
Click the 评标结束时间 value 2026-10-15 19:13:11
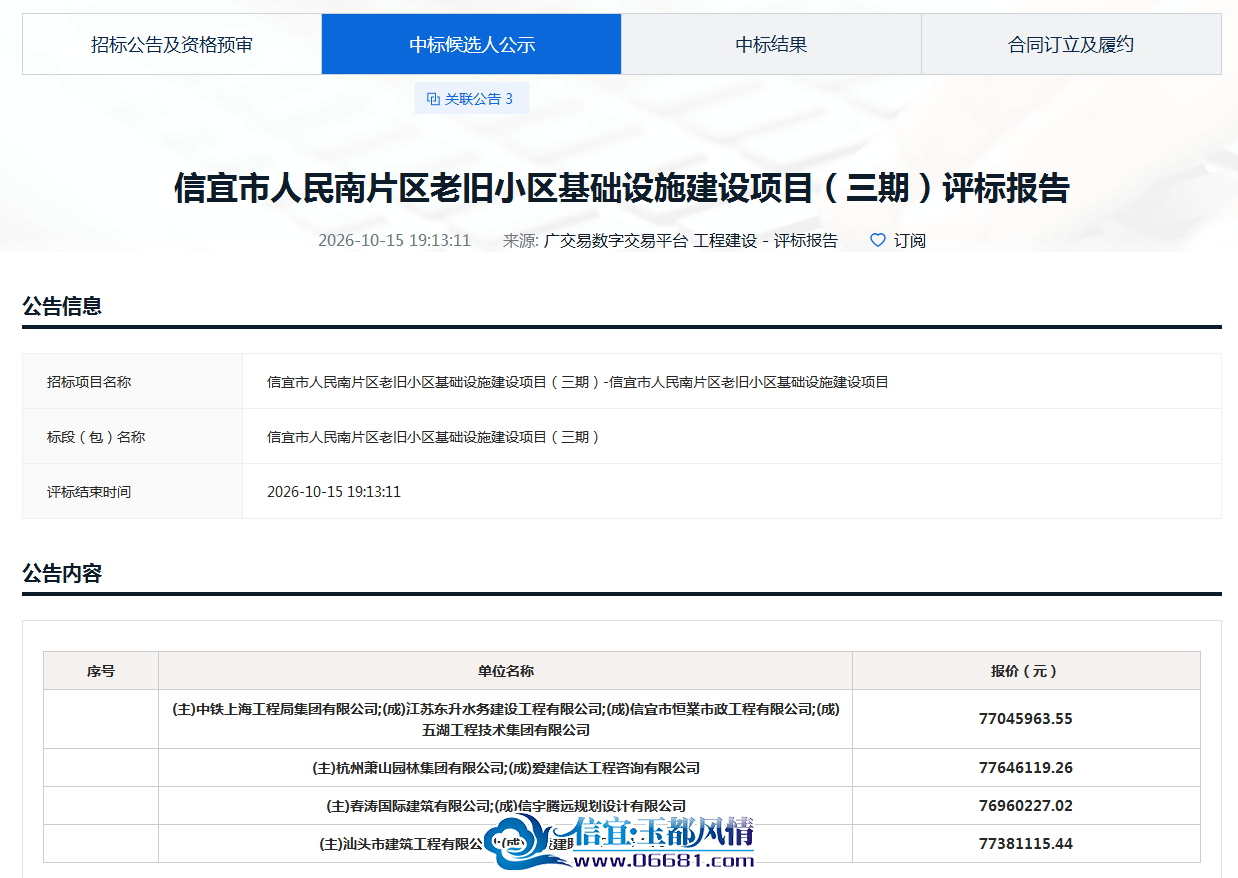coord(334,491)
